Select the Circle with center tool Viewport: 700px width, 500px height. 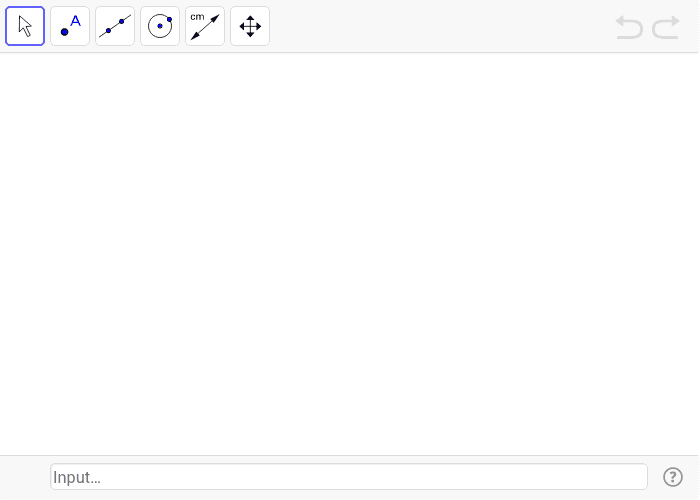click(160, 26)
